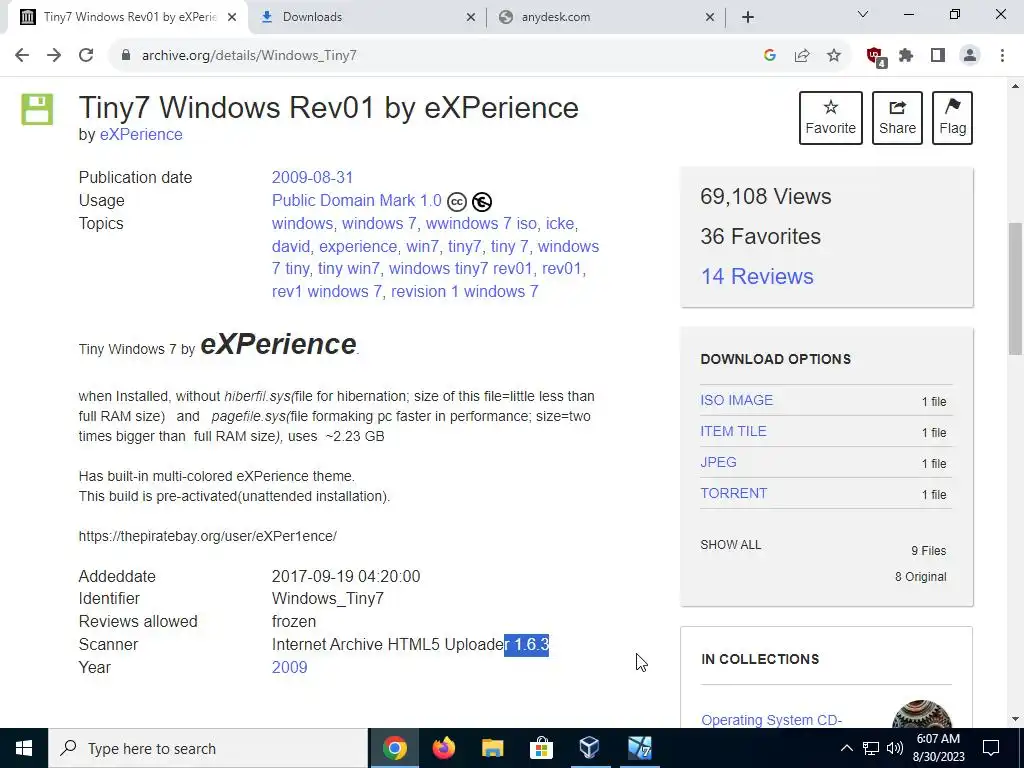Open the Extensions puzzle menu

tap(906, 56)
